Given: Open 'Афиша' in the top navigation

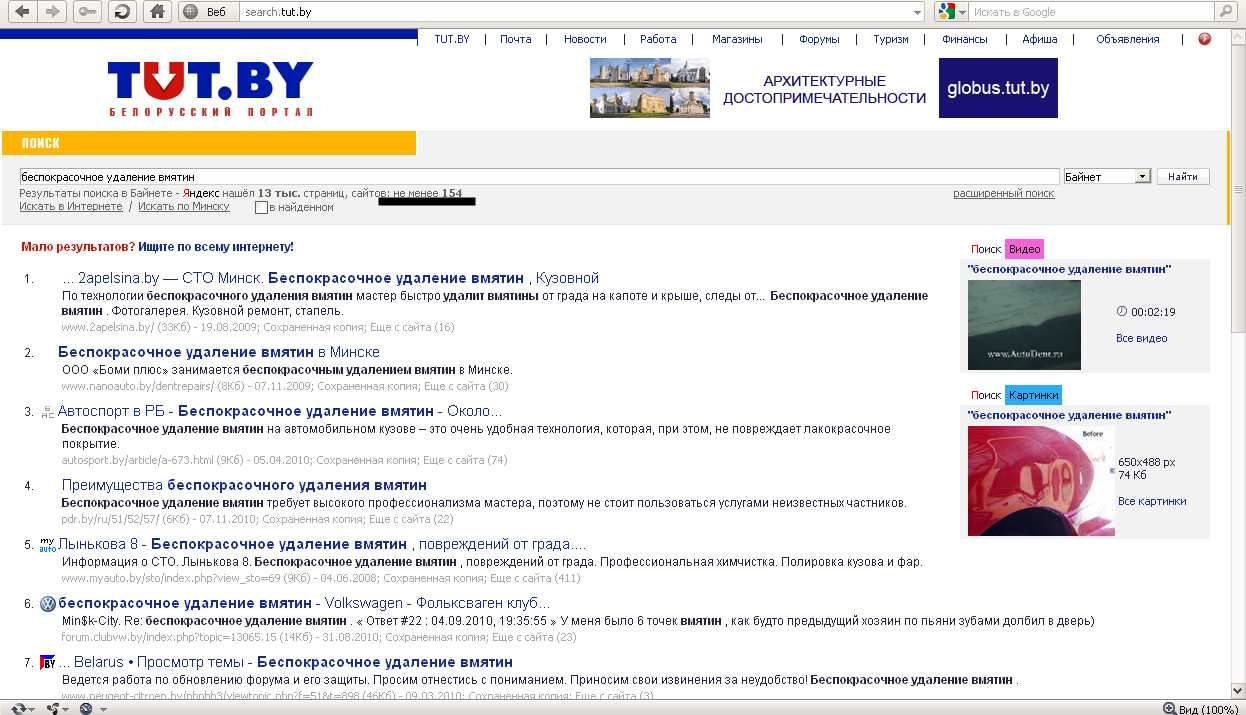Looking at the screenshot, I should (x=1040, y=39).
